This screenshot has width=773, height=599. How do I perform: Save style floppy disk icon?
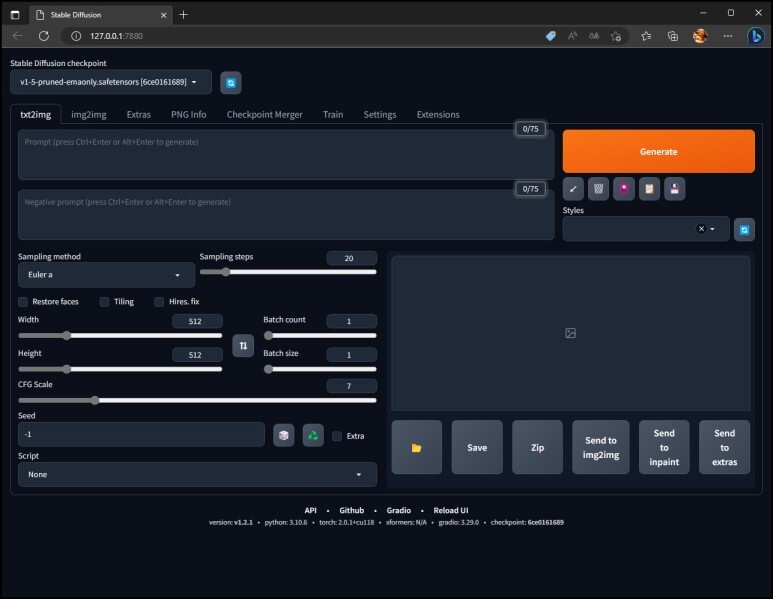[674, 189]
